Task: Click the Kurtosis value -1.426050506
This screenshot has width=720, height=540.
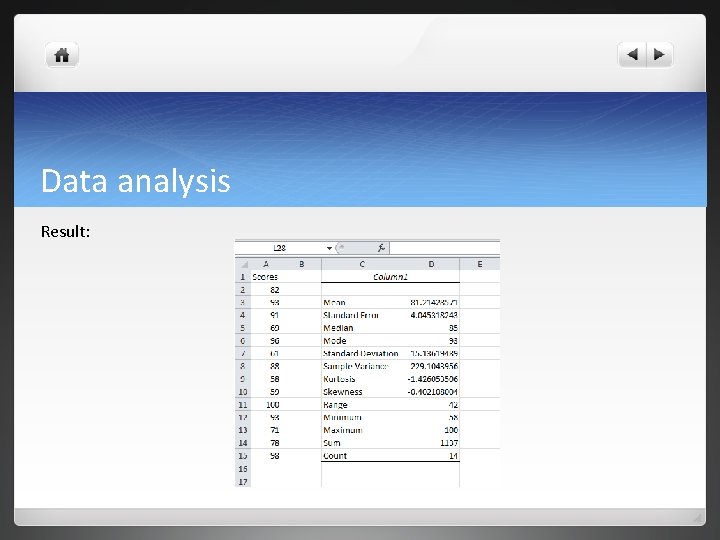Action: tap(433, 379)
